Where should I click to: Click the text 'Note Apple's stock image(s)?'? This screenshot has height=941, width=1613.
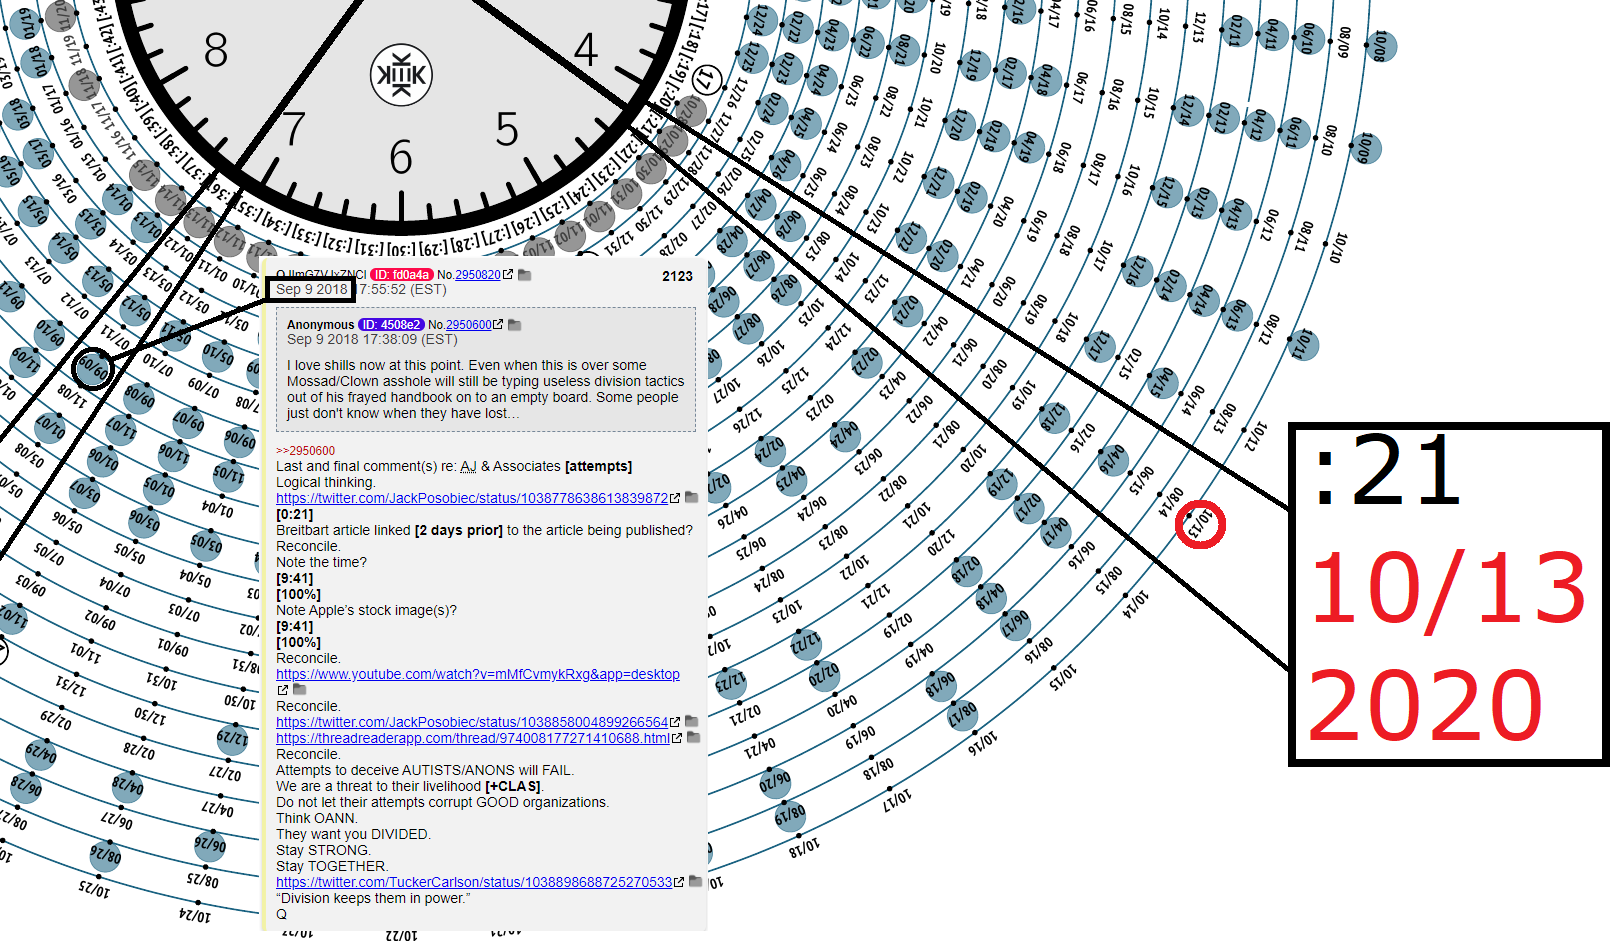click(x=366, y=610)
